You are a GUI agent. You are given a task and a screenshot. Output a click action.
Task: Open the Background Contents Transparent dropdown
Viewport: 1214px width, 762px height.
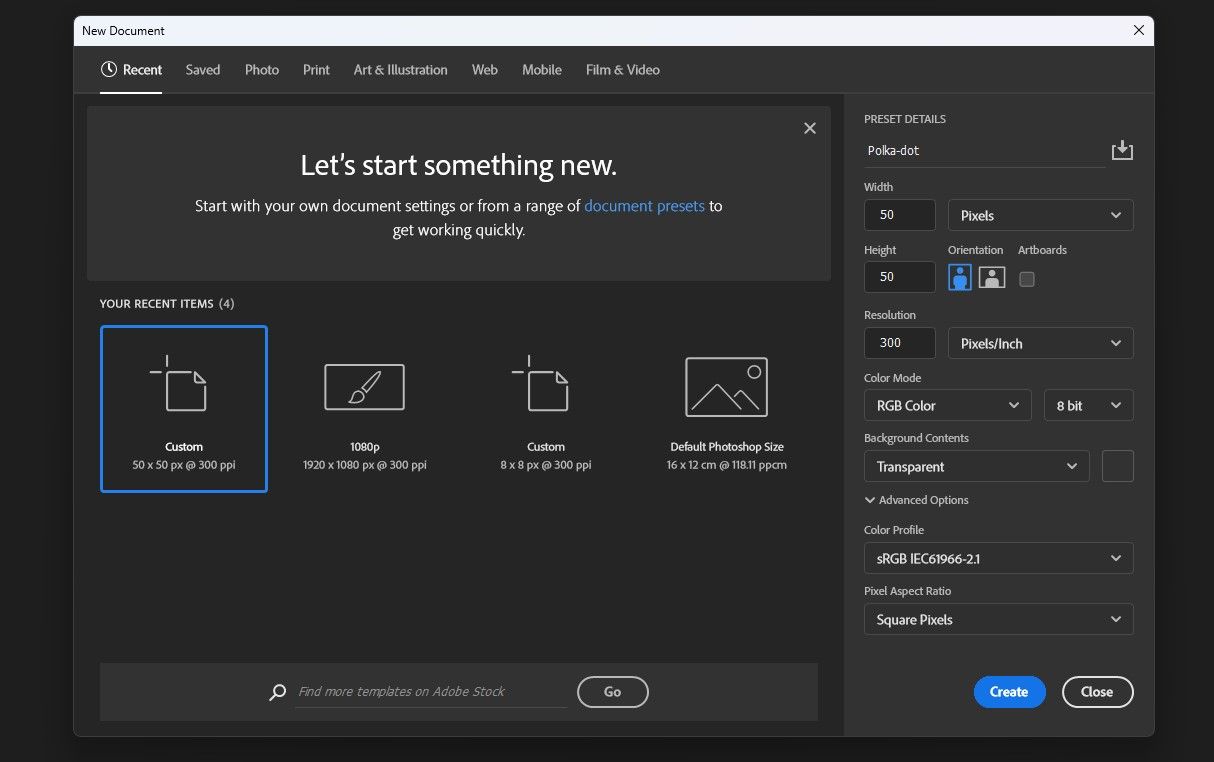(x=976, y=466)
